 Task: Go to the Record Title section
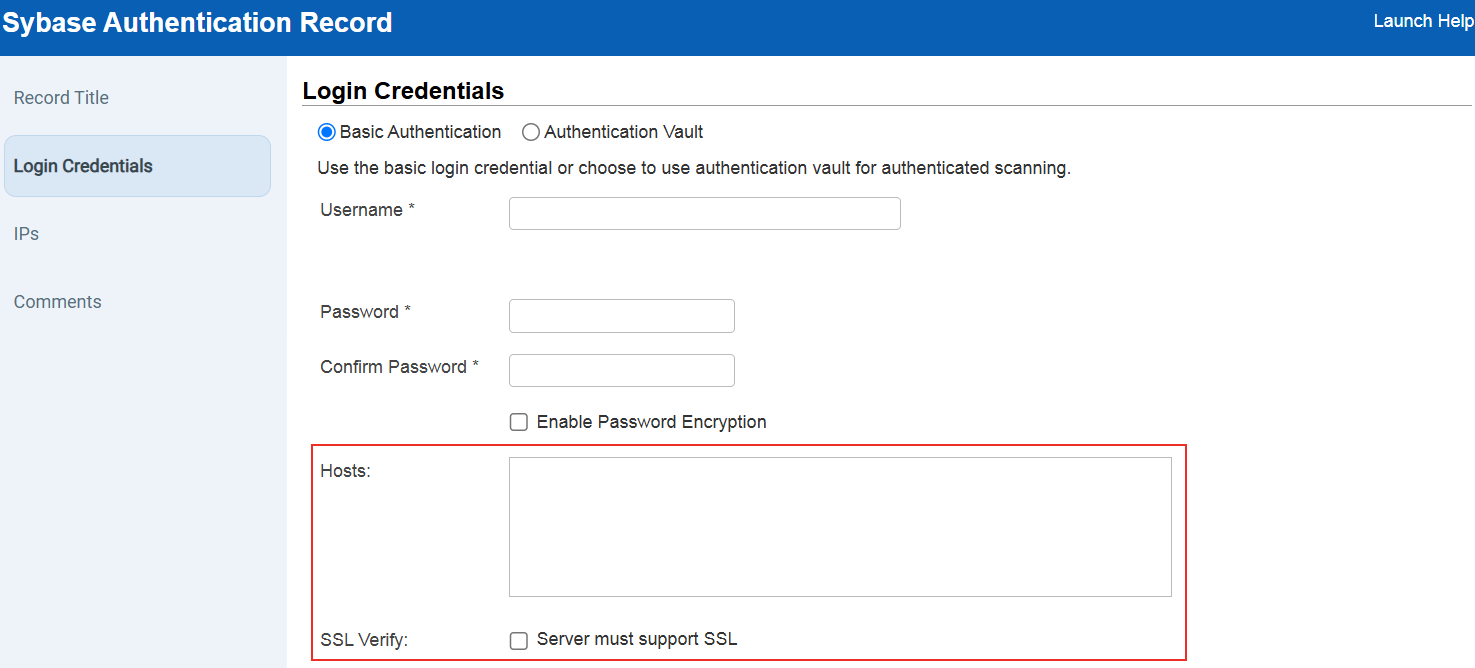click(61, 97)
